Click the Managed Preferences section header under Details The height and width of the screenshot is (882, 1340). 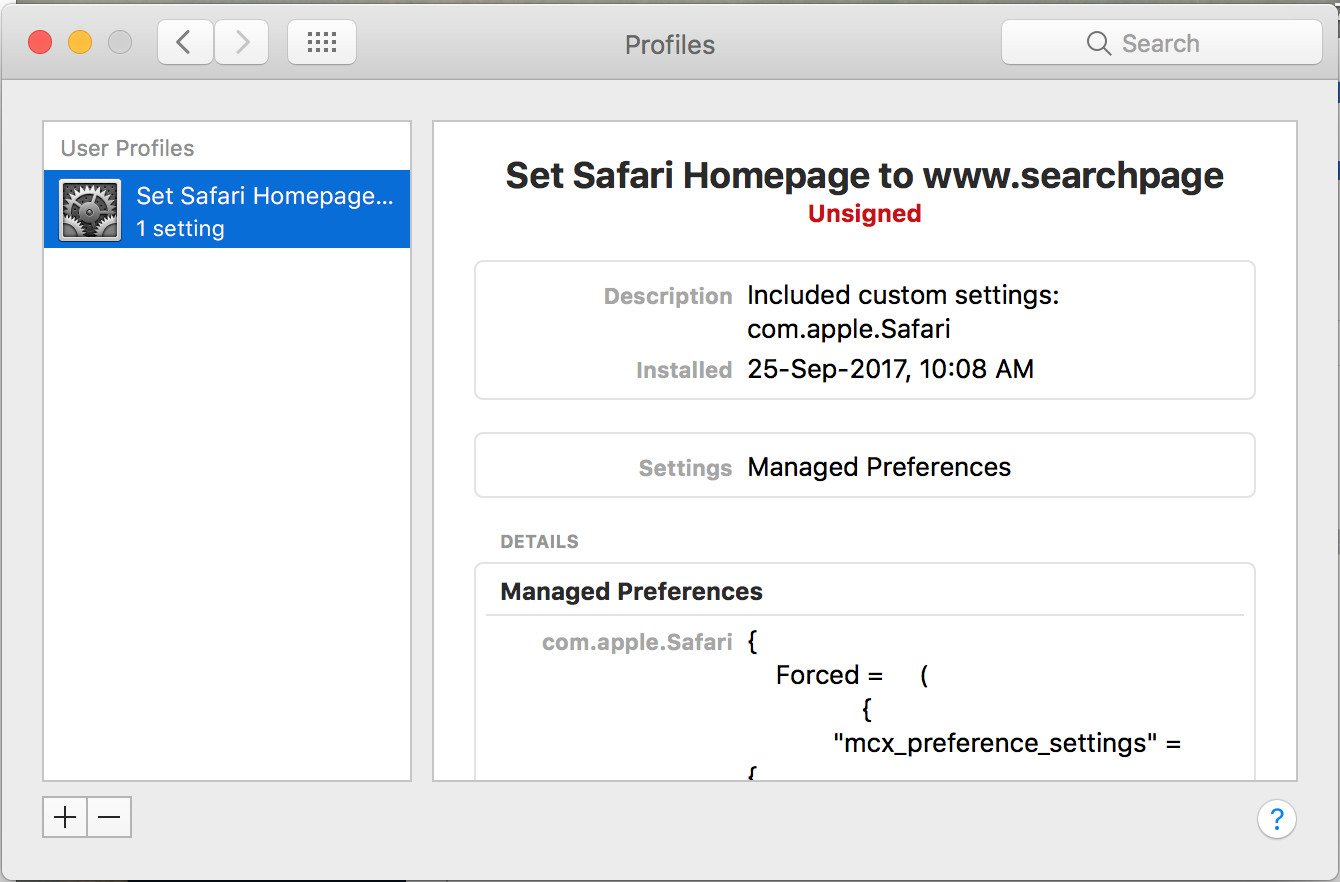631,591
